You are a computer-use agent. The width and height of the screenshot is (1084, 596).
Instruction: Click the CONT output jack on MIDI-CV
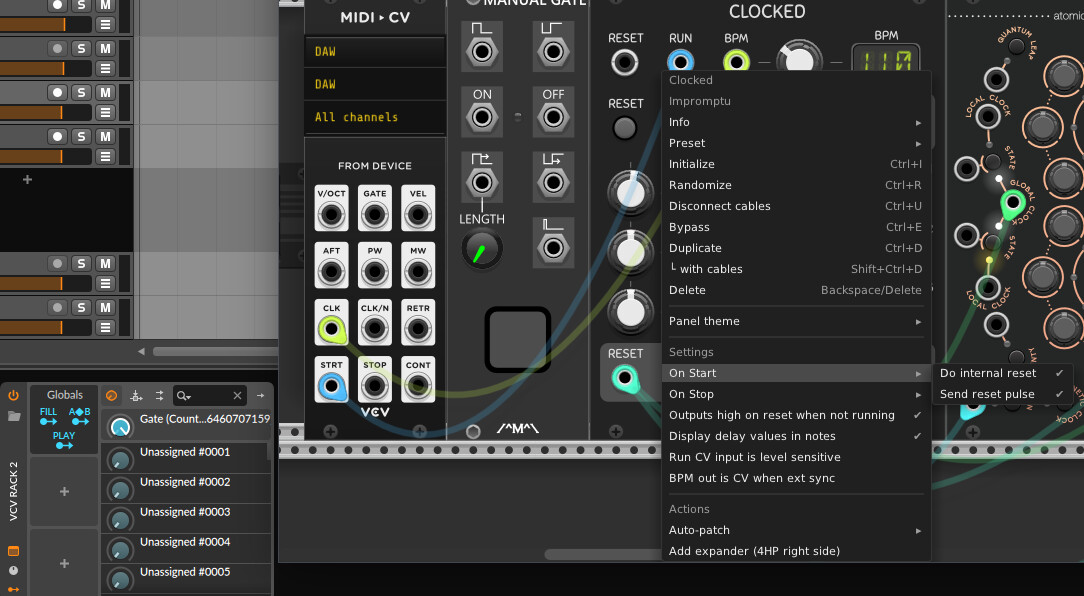pyautogui.click(x=418, y=386)
